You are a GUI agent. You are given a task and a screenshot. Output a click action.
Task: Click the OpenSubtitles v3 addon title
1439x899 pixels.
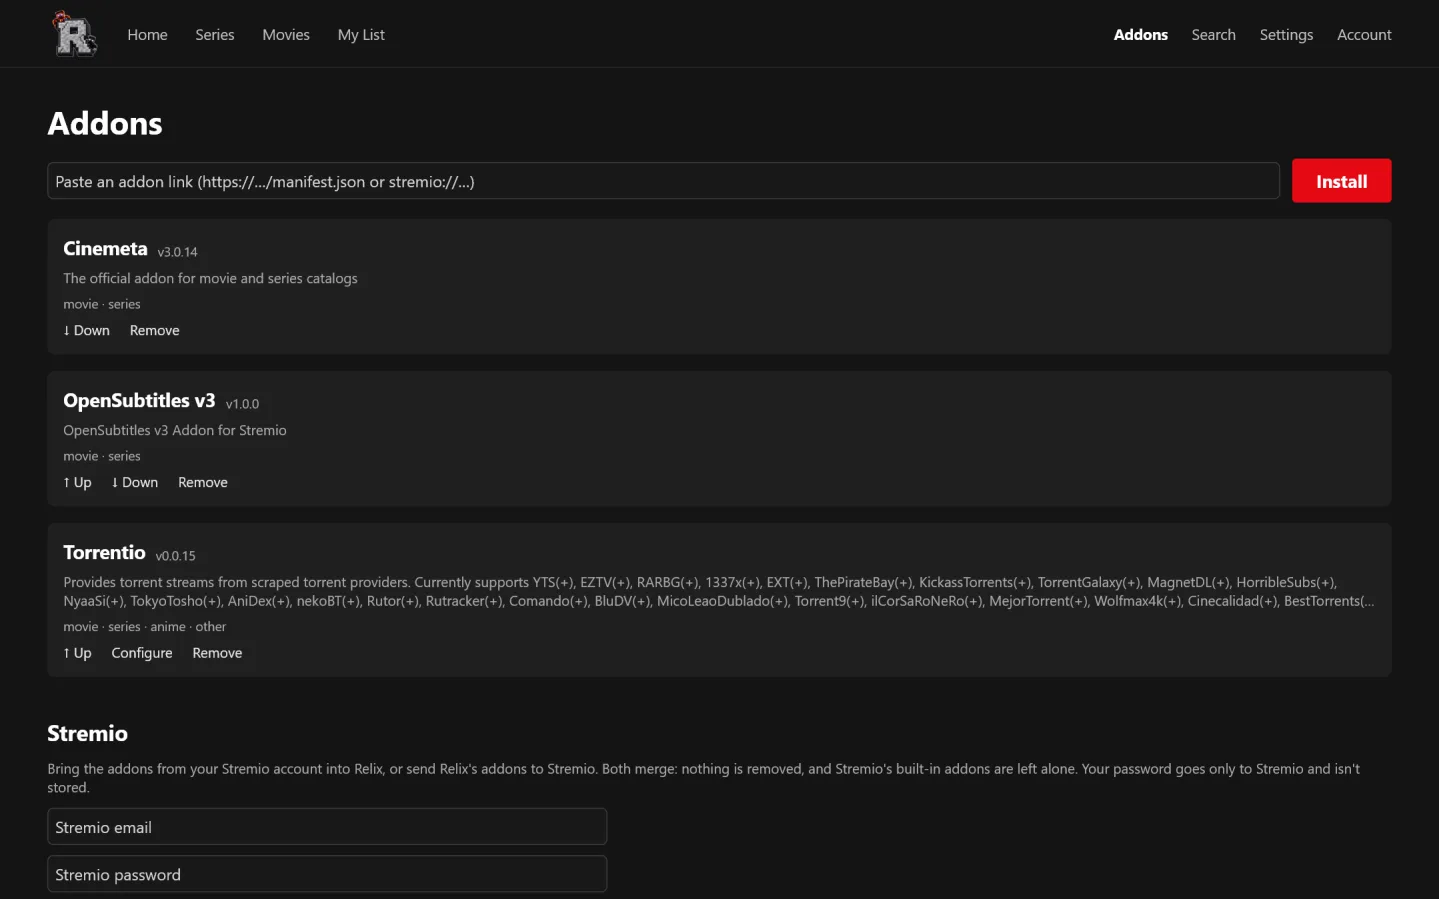click(x=139, y=401)
